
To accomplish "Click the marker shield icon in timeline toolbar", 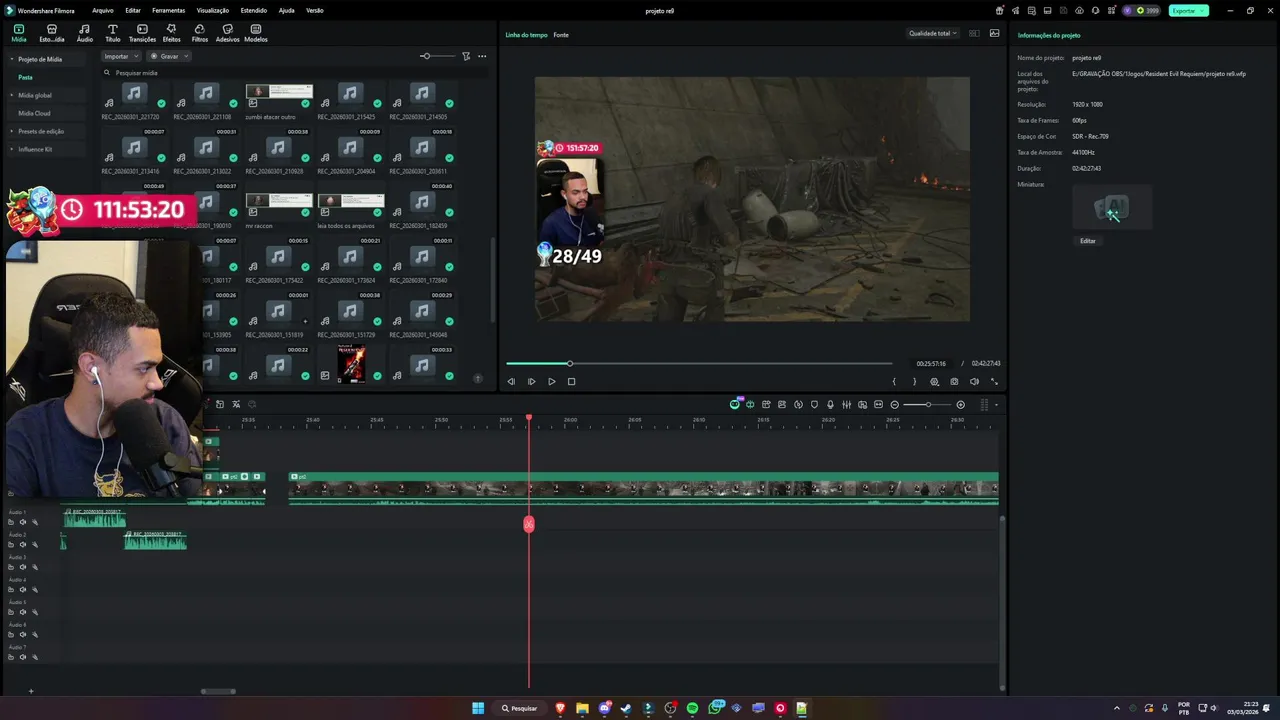I will (814, 404).
